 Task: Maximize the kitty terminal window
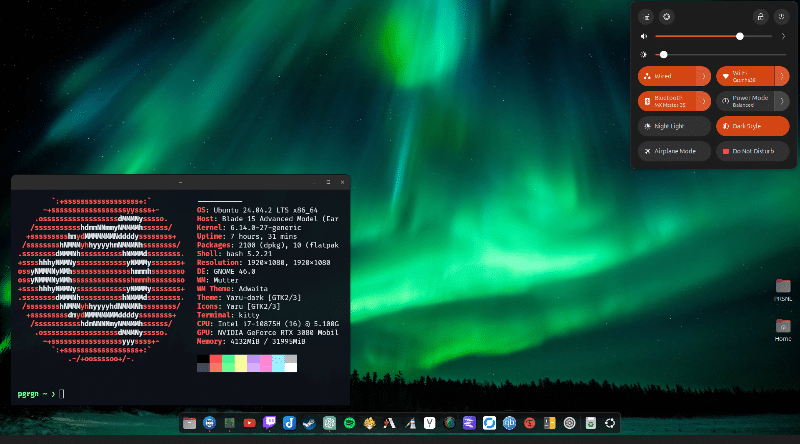point(328,182)
